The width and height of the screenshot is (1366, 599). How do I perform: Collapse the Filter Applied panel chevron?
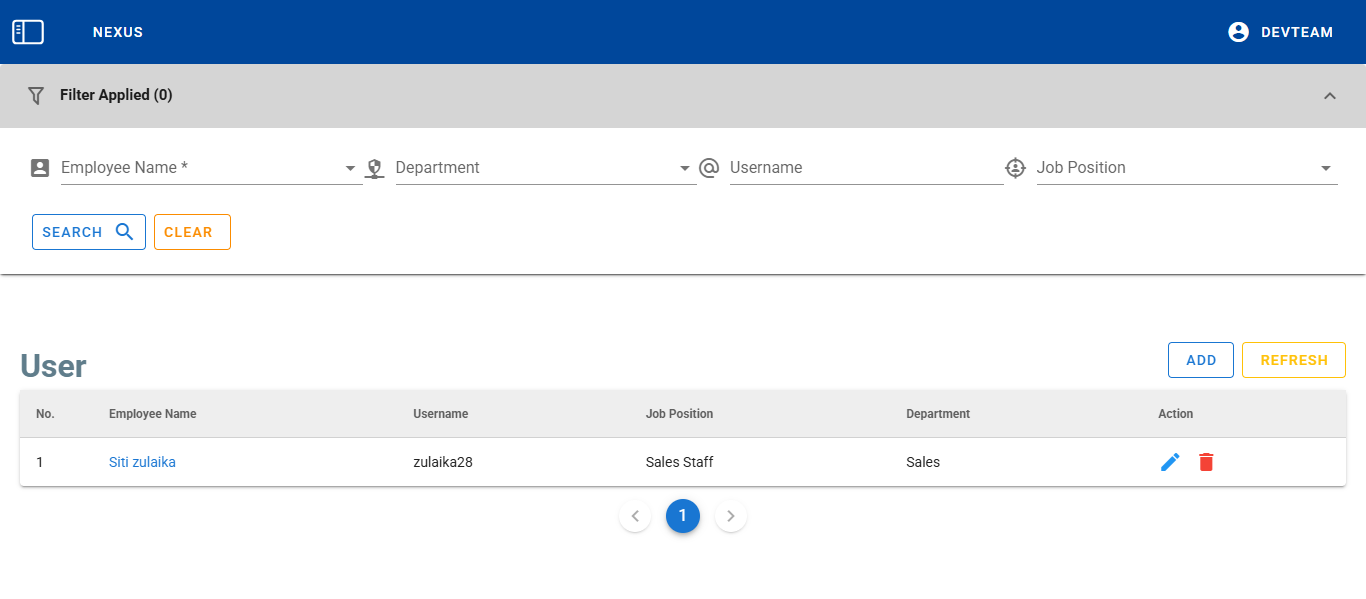point(1329,96)
